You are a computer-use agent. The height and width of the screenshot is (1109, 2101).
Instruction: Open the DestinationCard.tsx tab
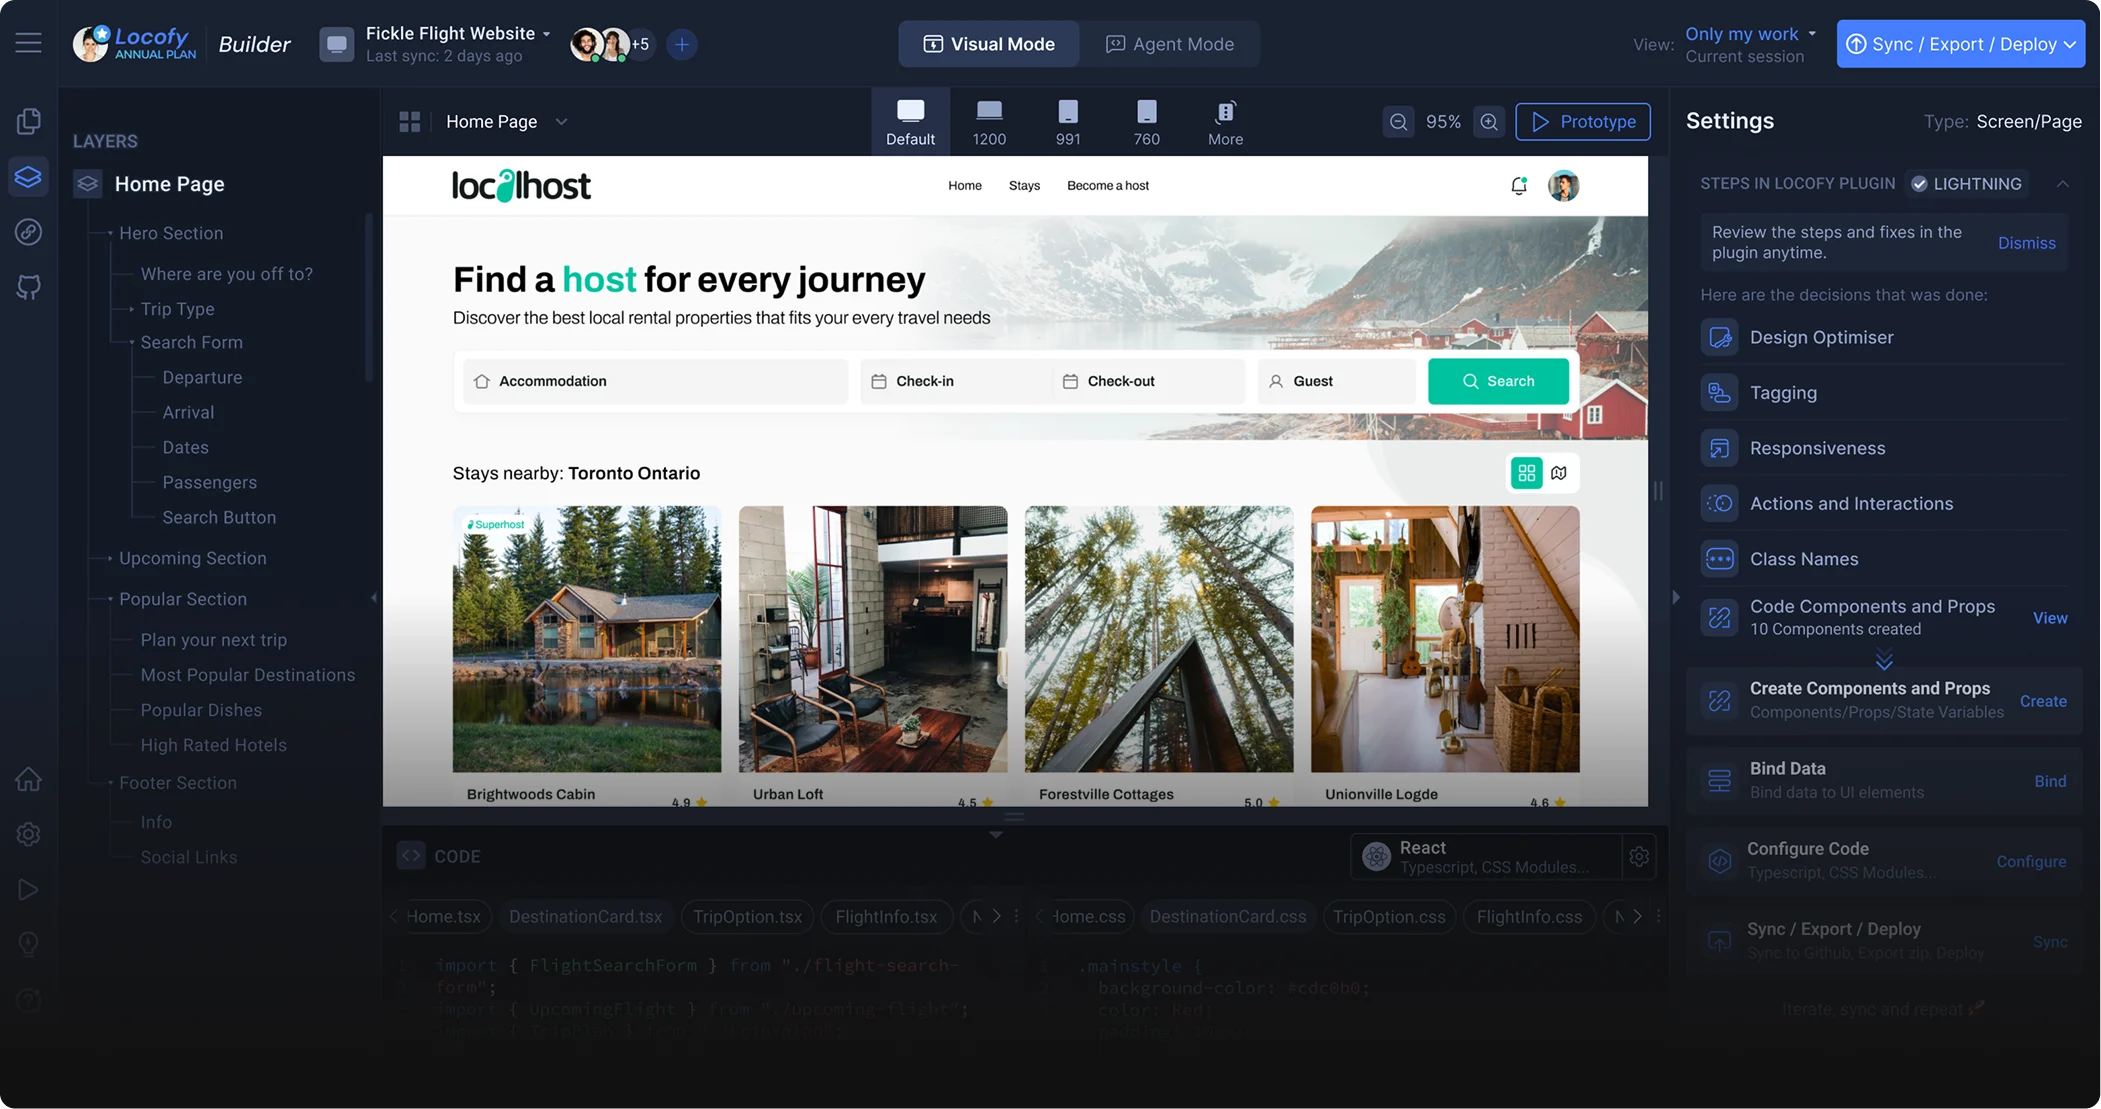click(585, 916)
